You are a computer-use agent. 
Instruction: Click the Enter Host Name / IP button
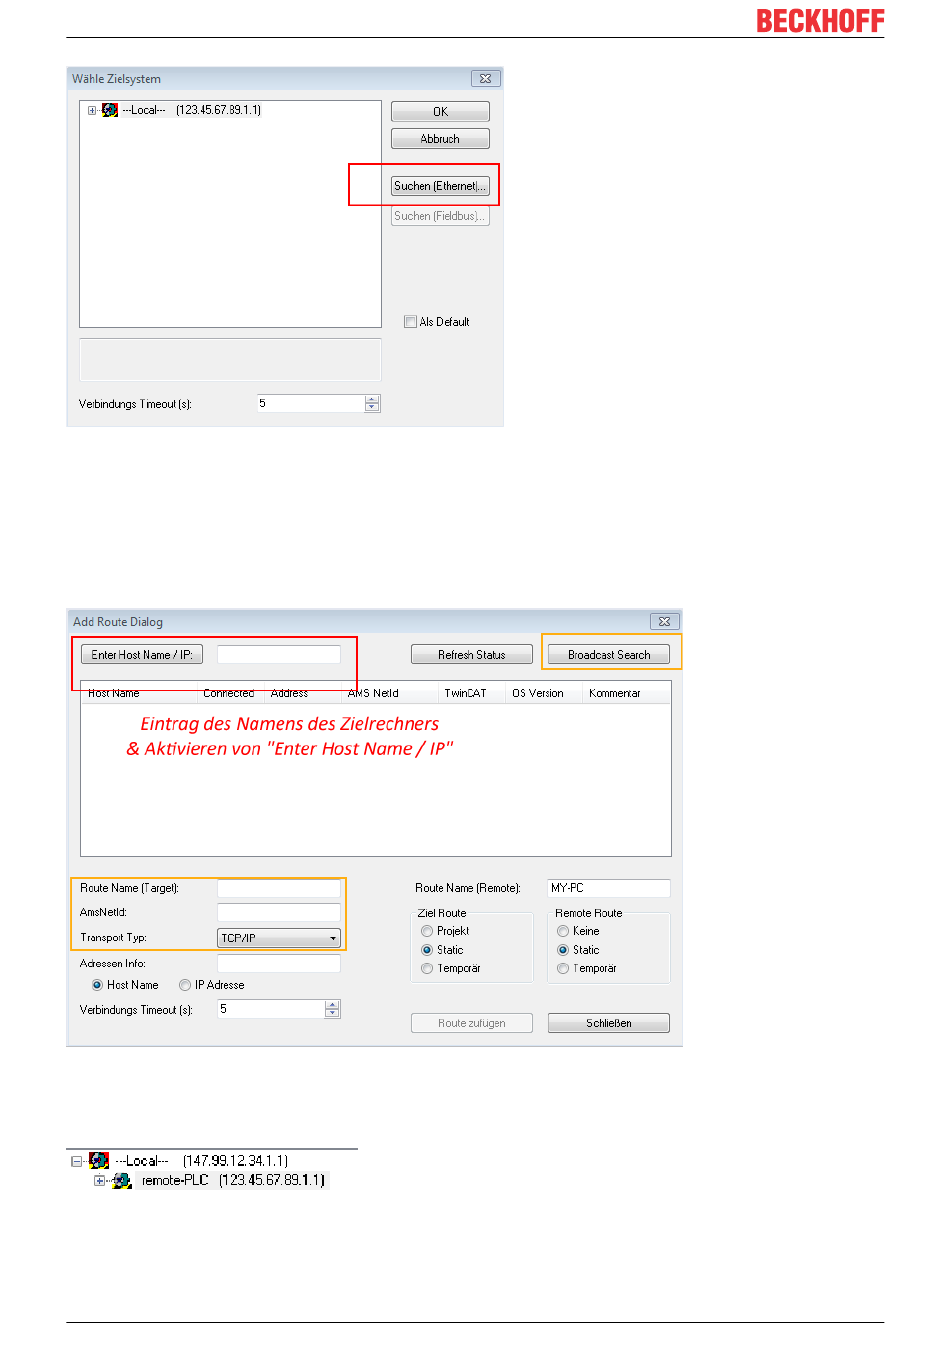[142, 655]
